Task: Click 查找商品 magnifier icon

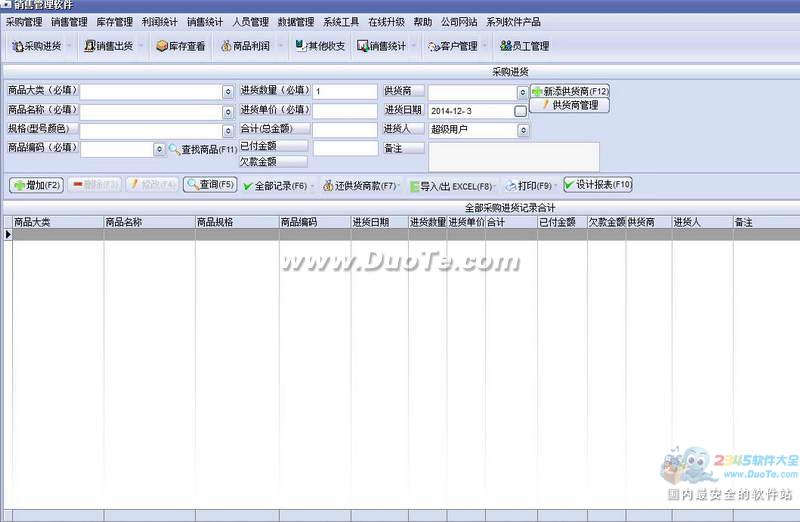Action: [x=173, y=149]
